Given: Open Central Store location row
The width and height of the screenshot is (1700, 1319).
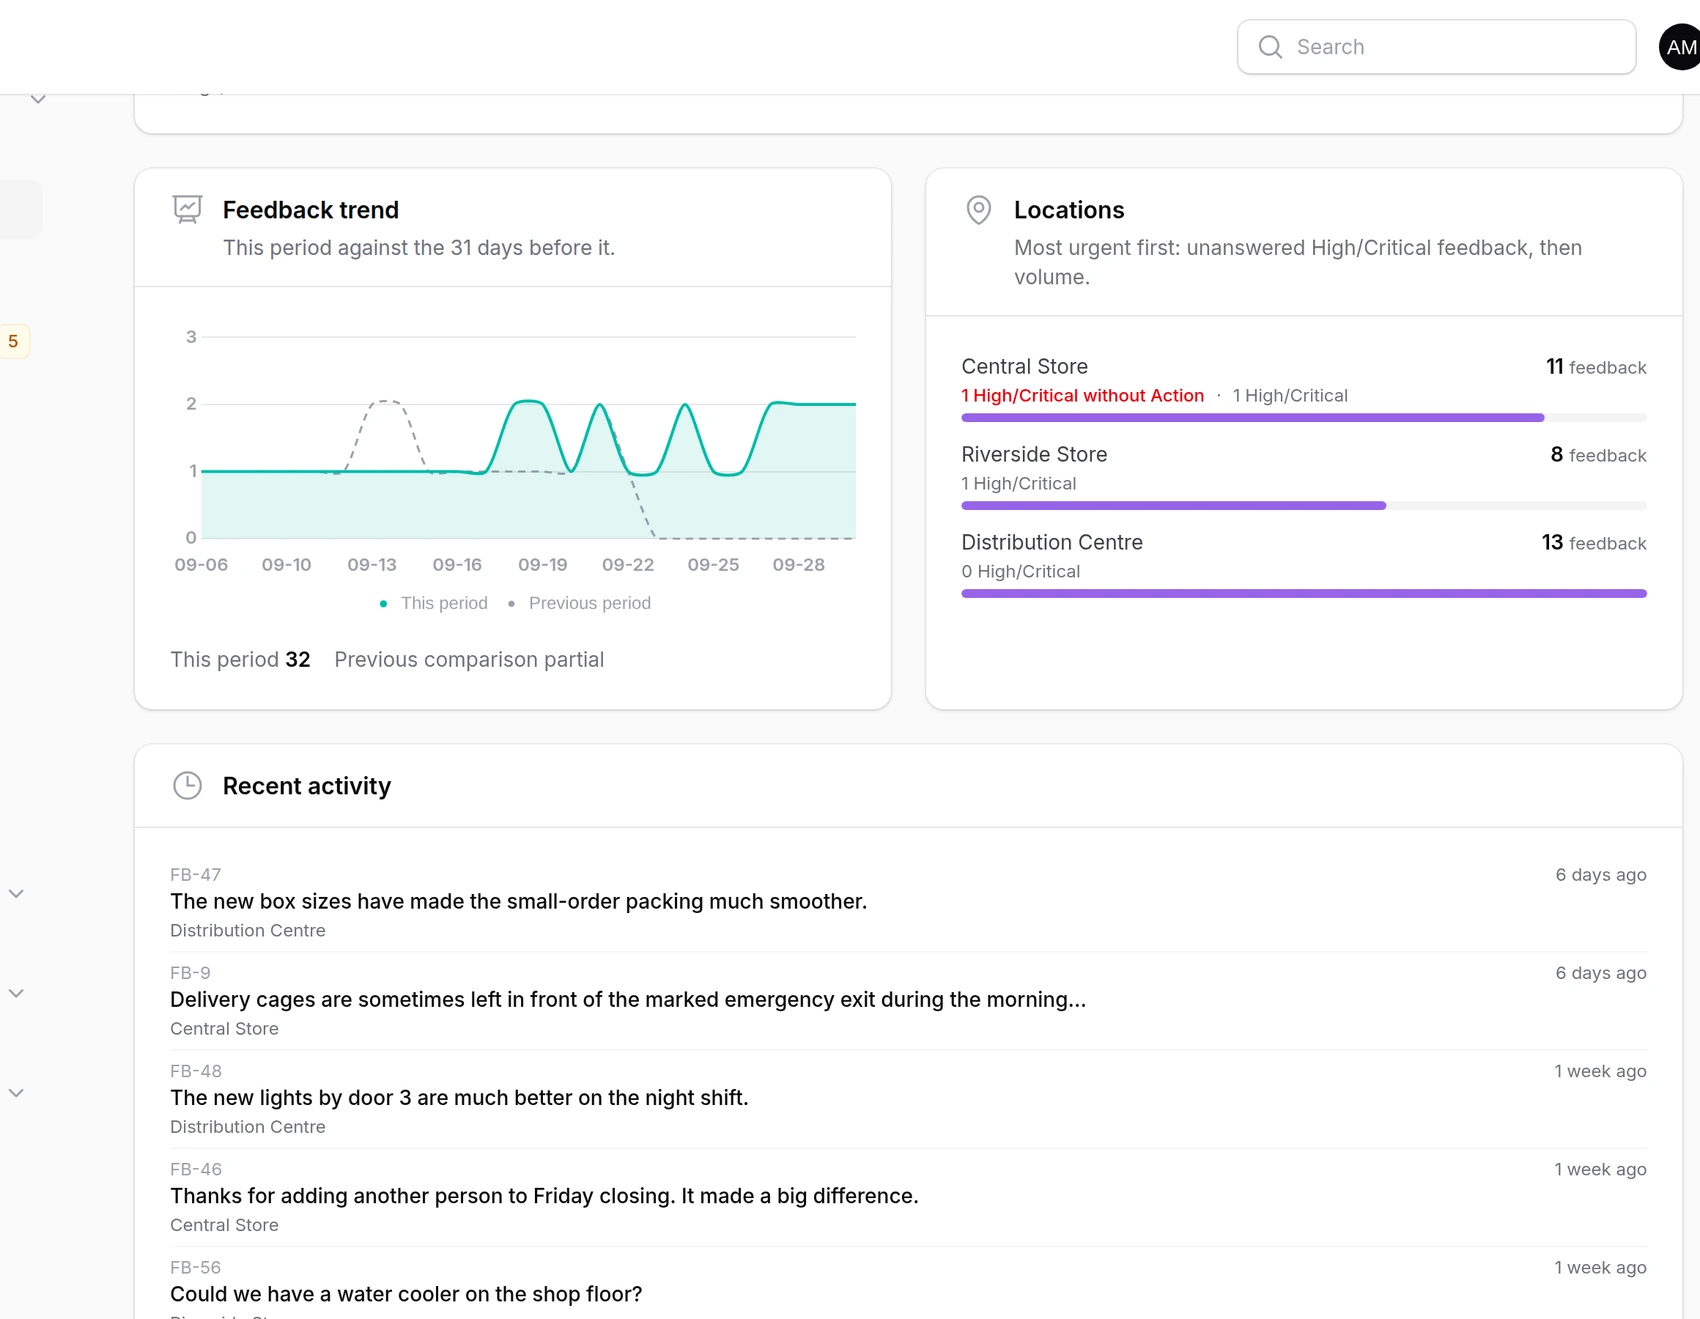Looking at the screenshot, I should coord(1304,388).
